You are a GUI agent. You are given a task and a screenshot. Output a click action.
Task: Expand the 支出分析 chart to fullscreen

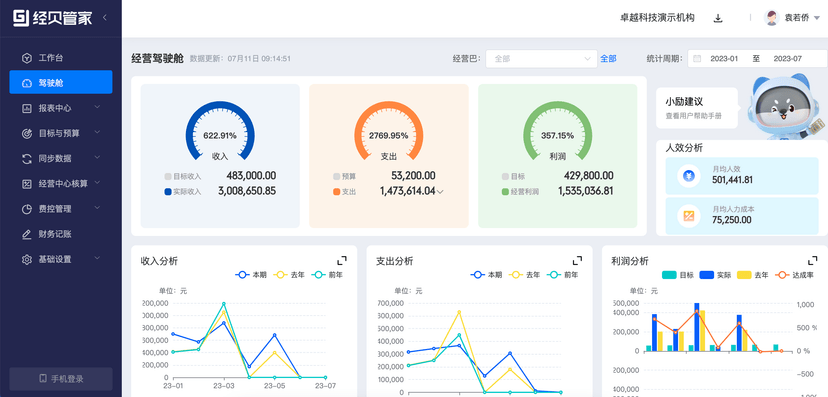578,260
